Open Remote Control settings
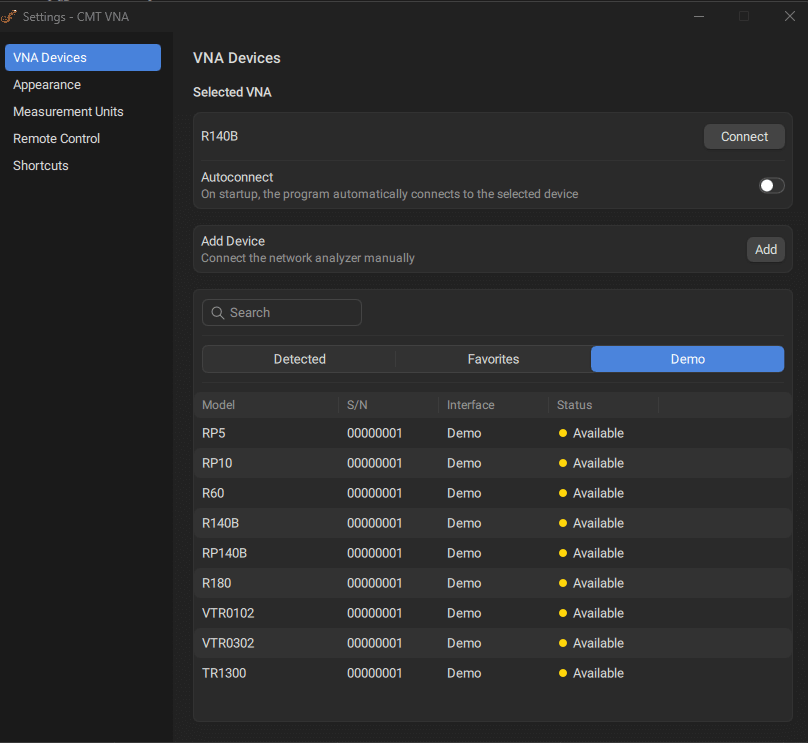The image size is (808, 743). click(57, 139)
